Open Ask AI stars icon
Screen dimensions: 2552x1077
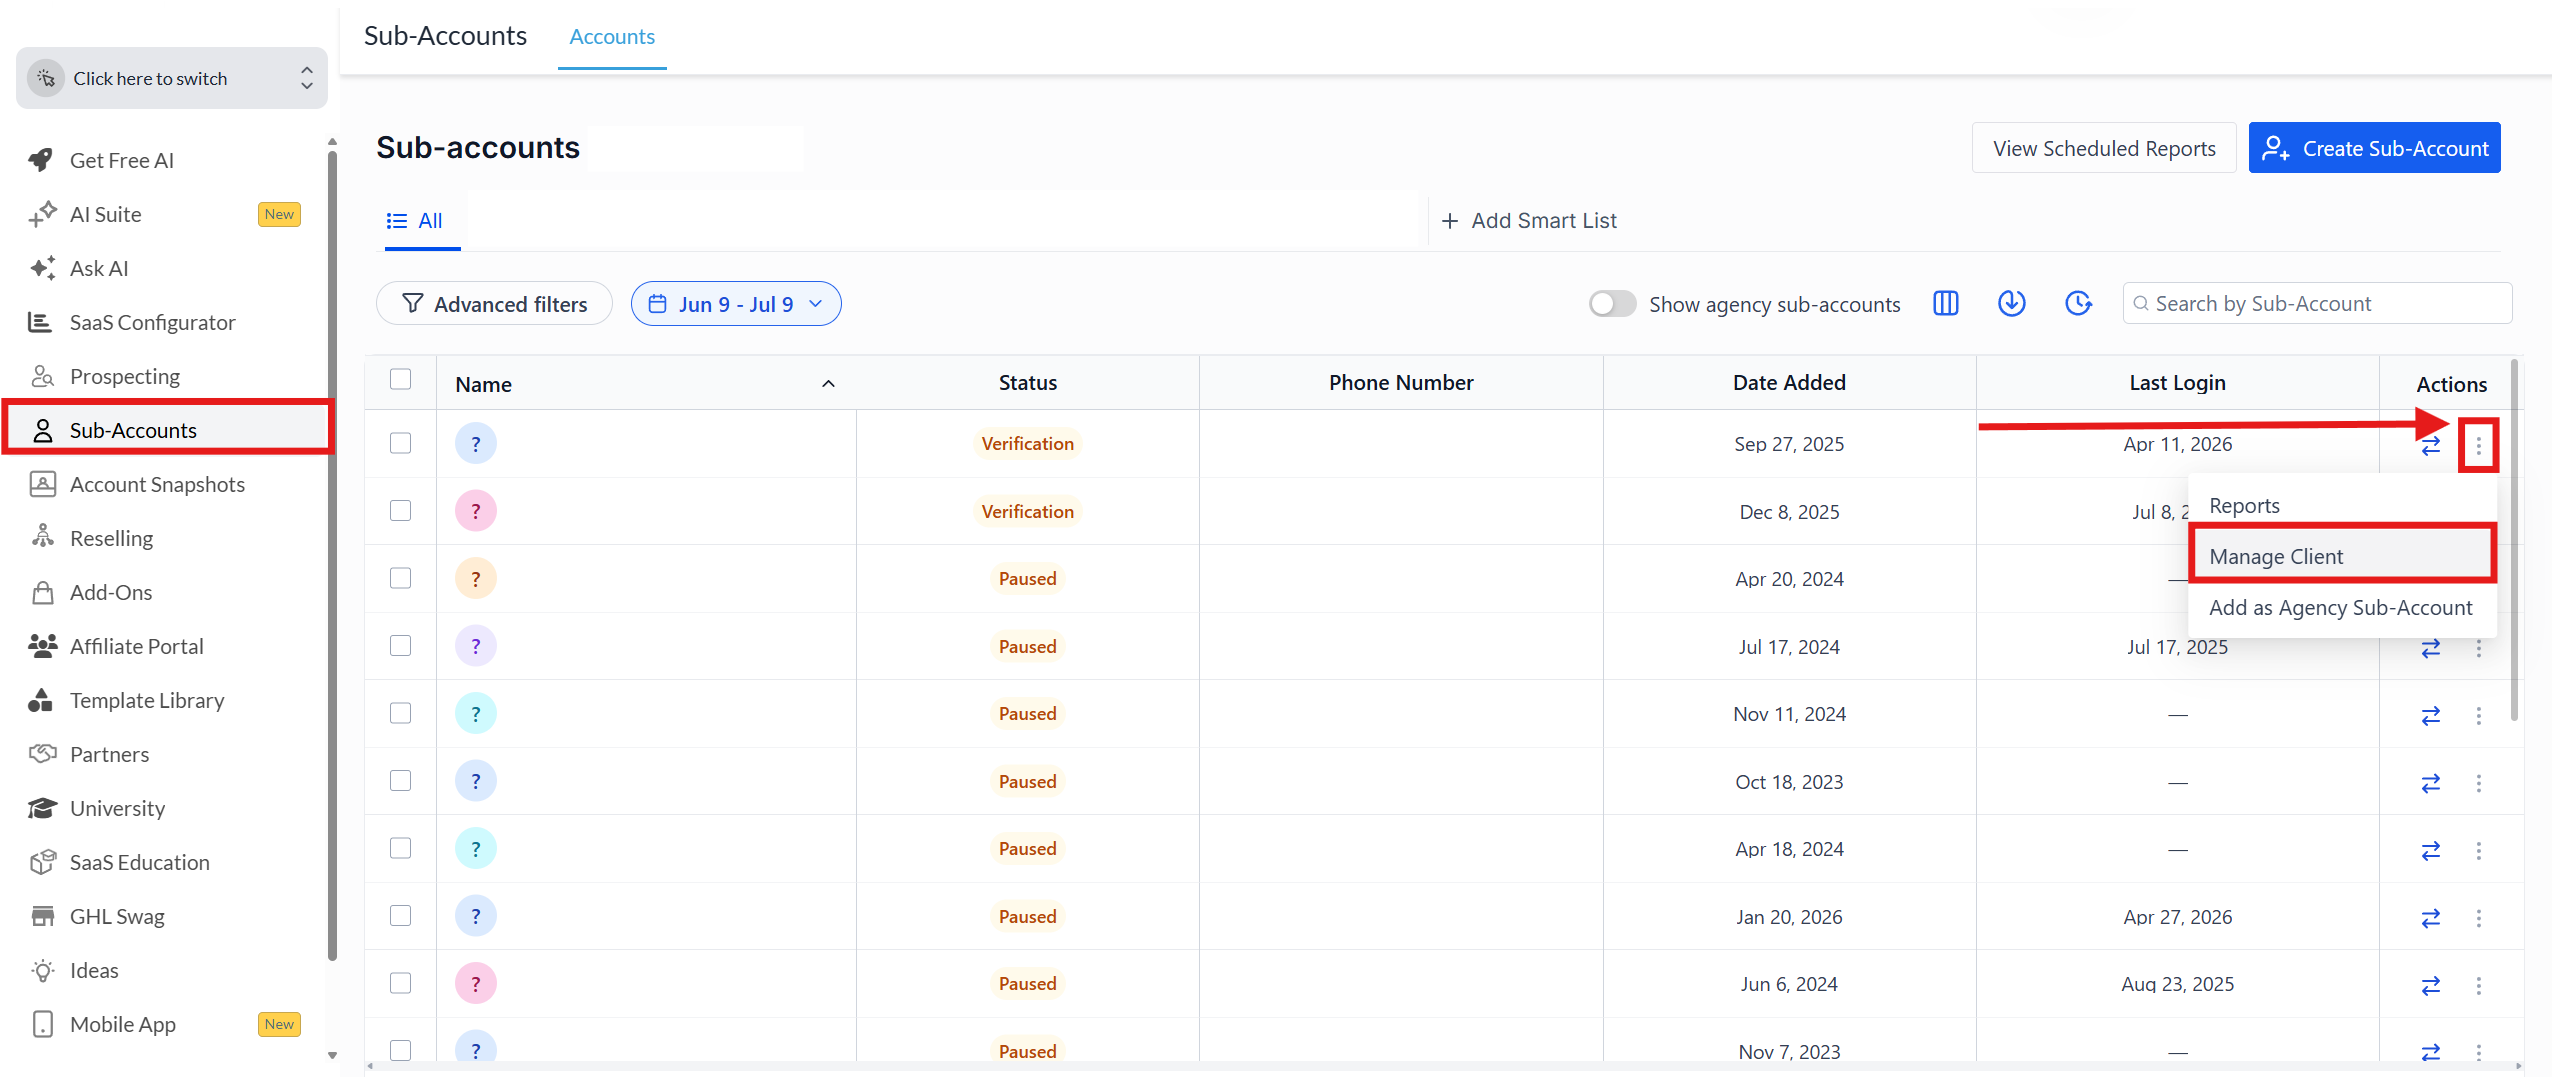[41, 268]
